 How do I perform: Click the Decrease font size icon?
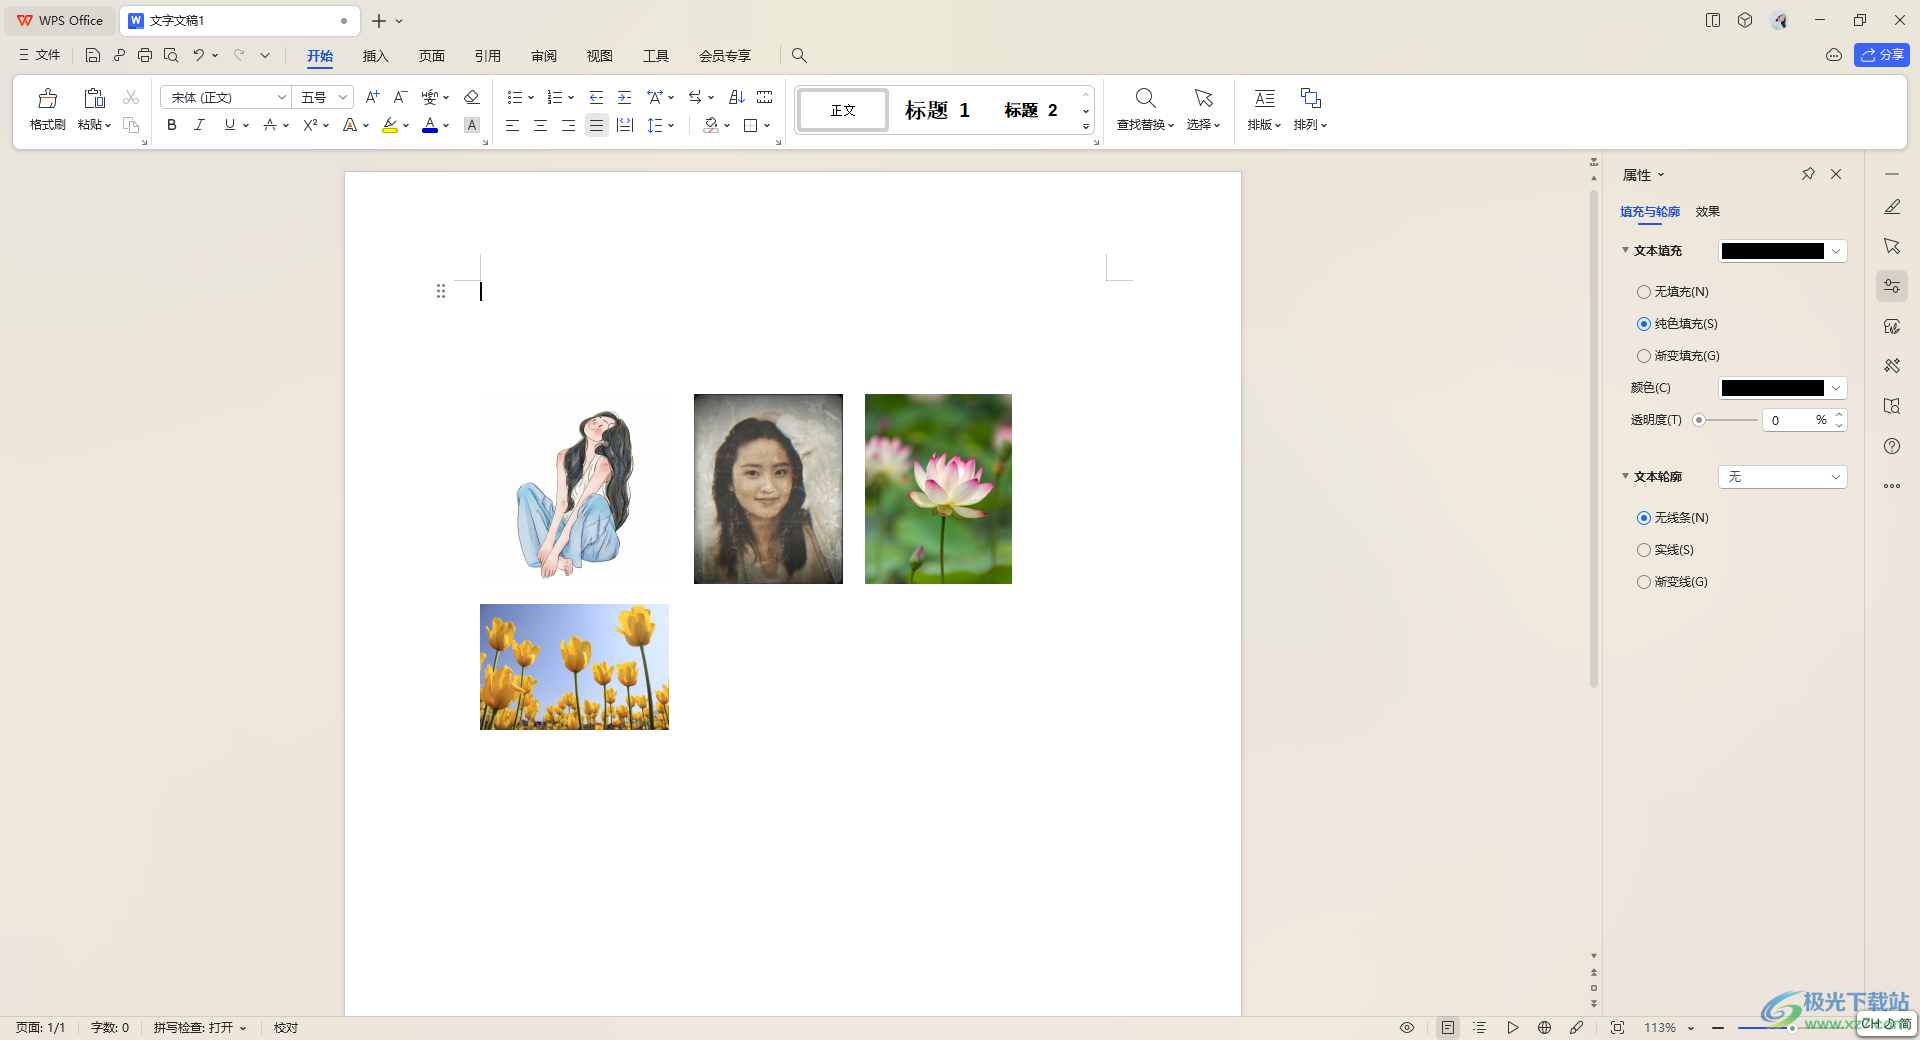click(x=400, y=97)
